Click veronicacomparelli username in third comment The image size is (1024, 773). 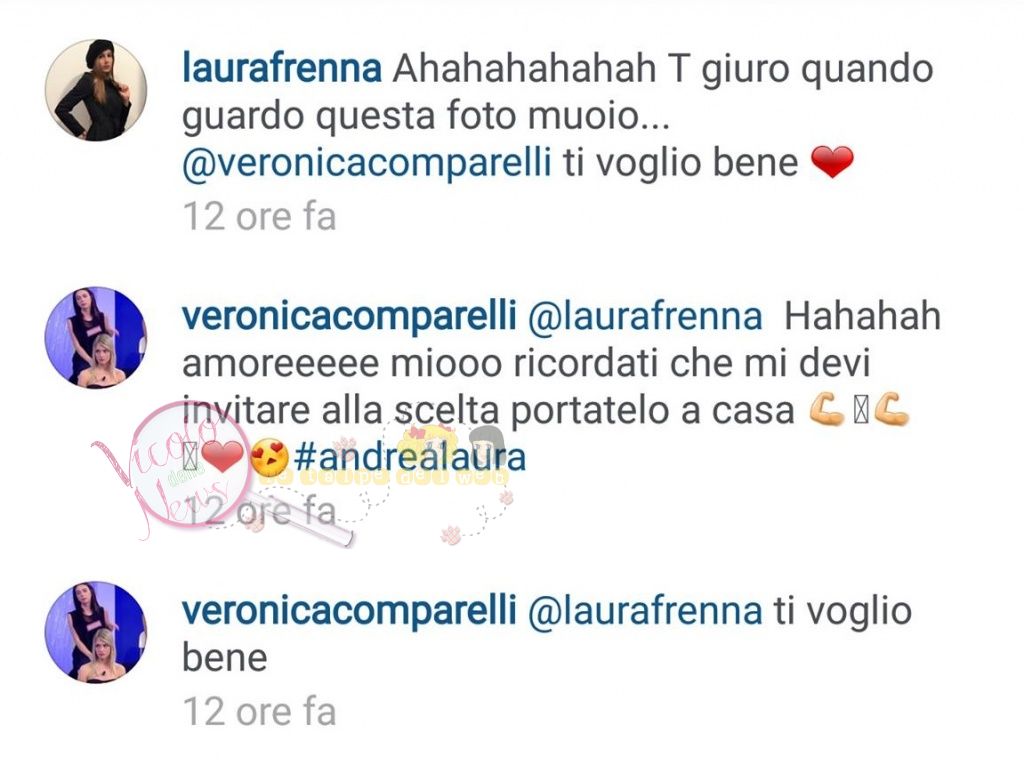coord(349,611)
